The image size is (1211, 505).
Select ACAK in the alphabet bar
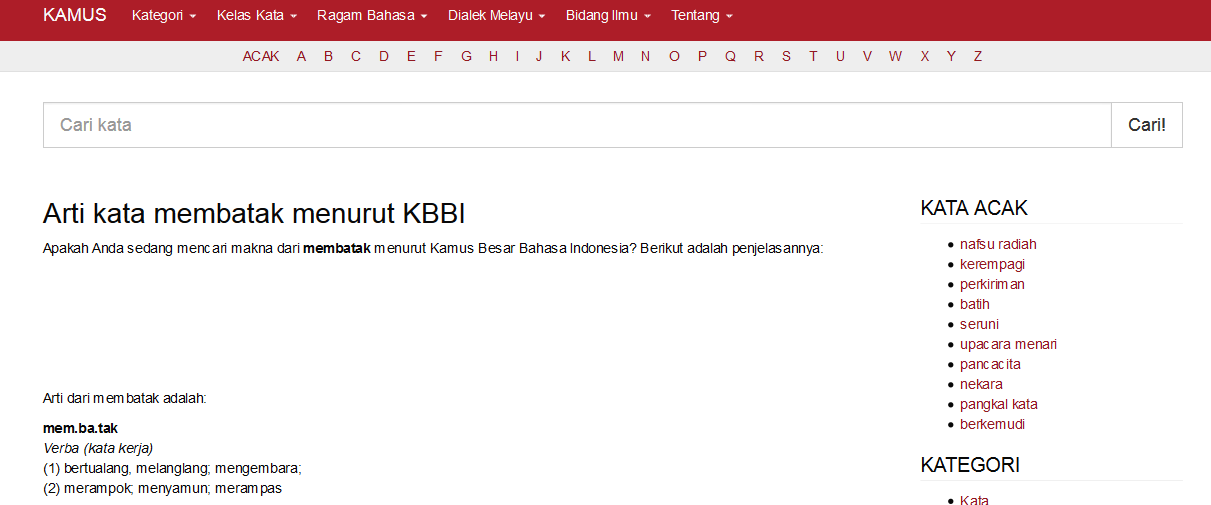261,56
